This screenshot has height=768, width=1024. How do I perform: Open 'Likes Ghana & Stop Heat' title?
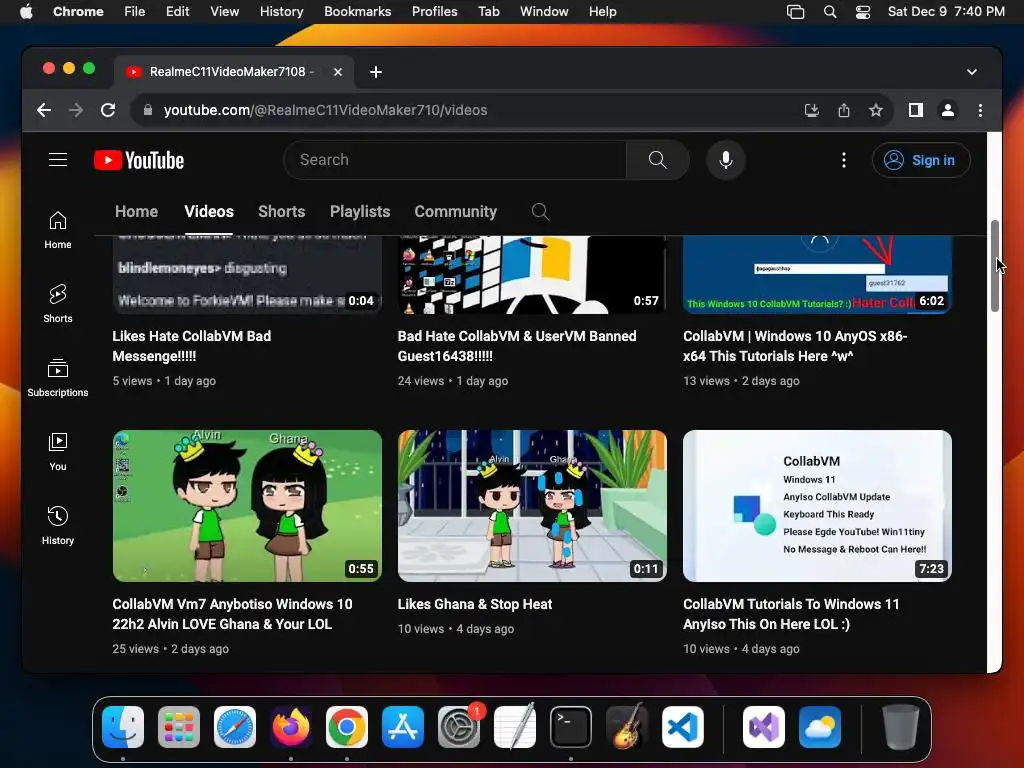[x=475, y=604]
